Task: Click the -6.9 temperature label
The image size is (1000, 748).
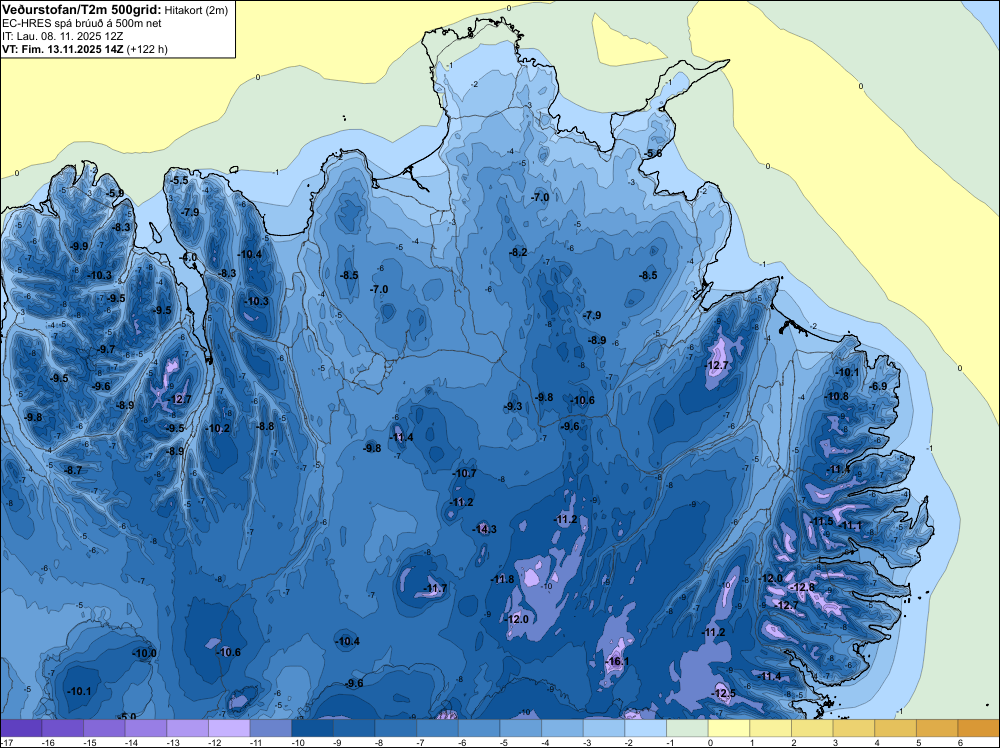Action: coord(879,386)
